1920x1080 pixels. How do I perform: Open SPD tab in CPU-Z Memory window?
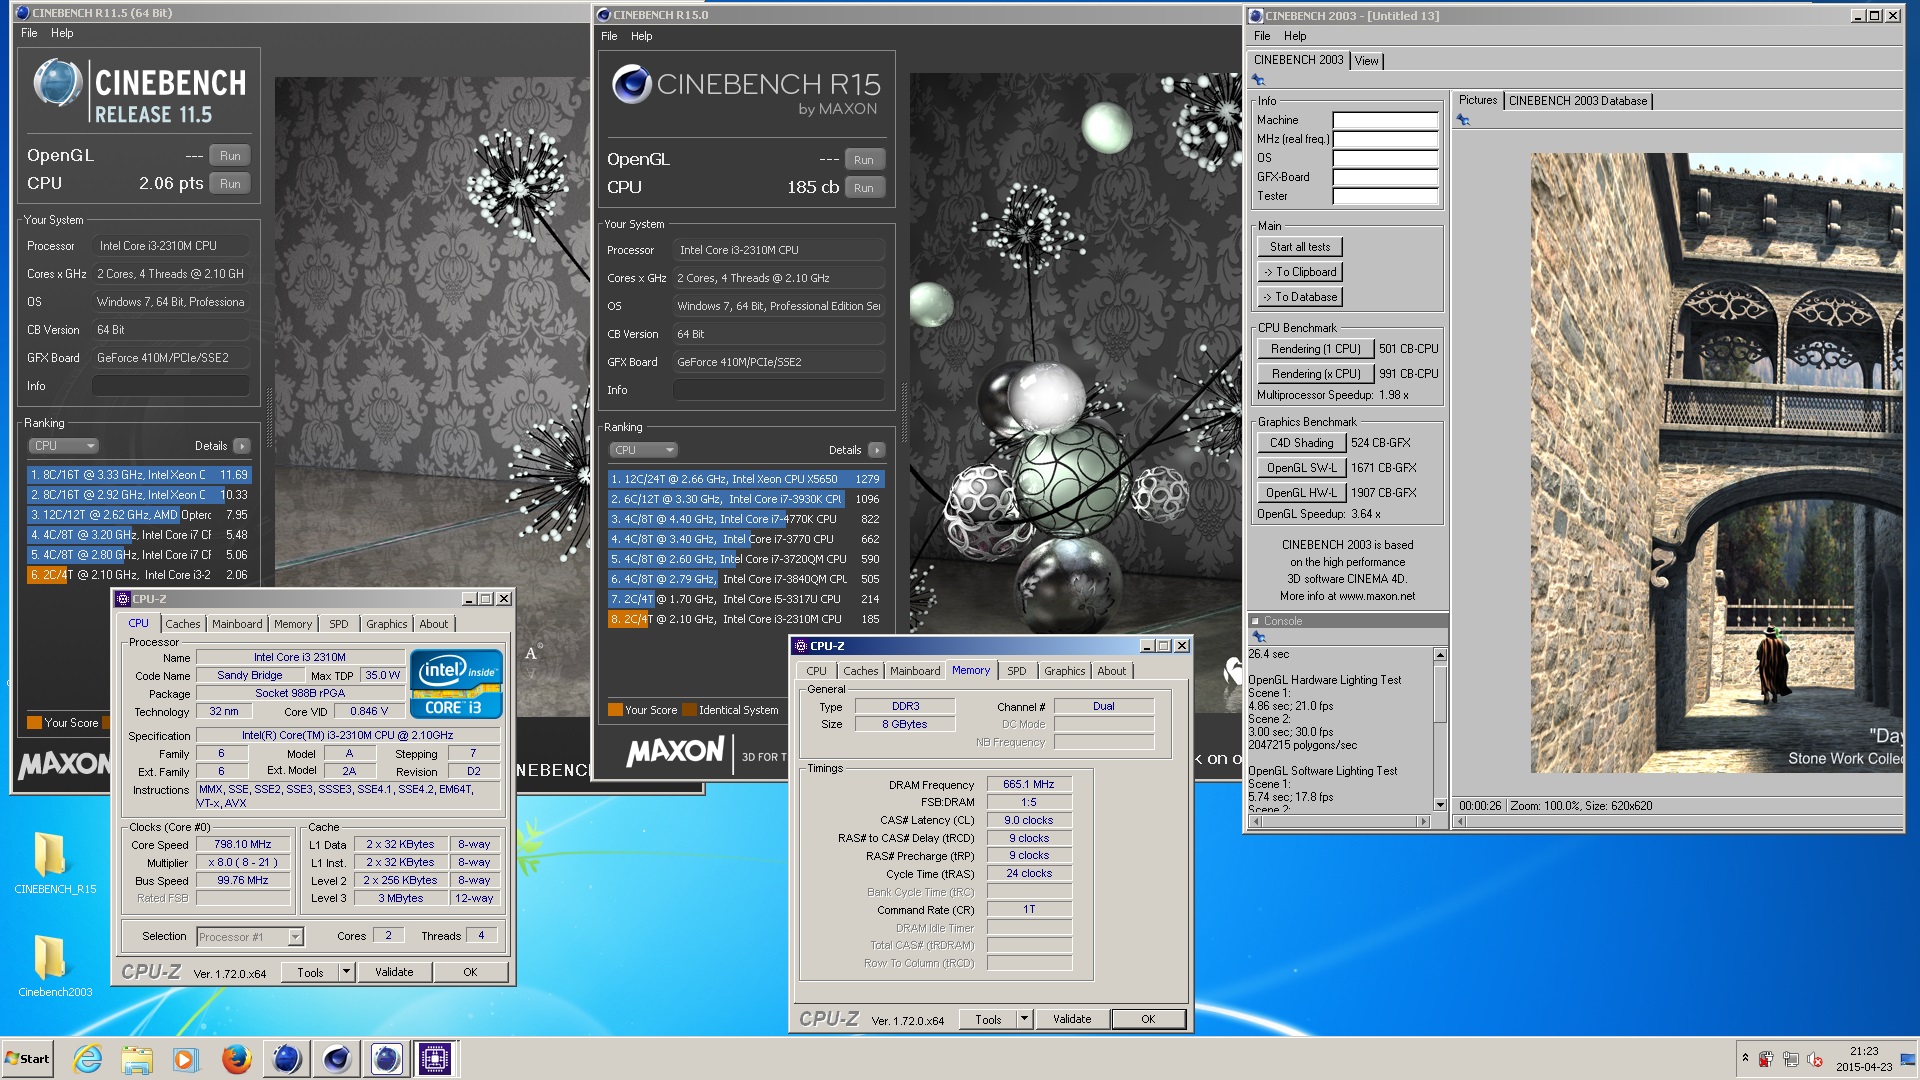1016,671
